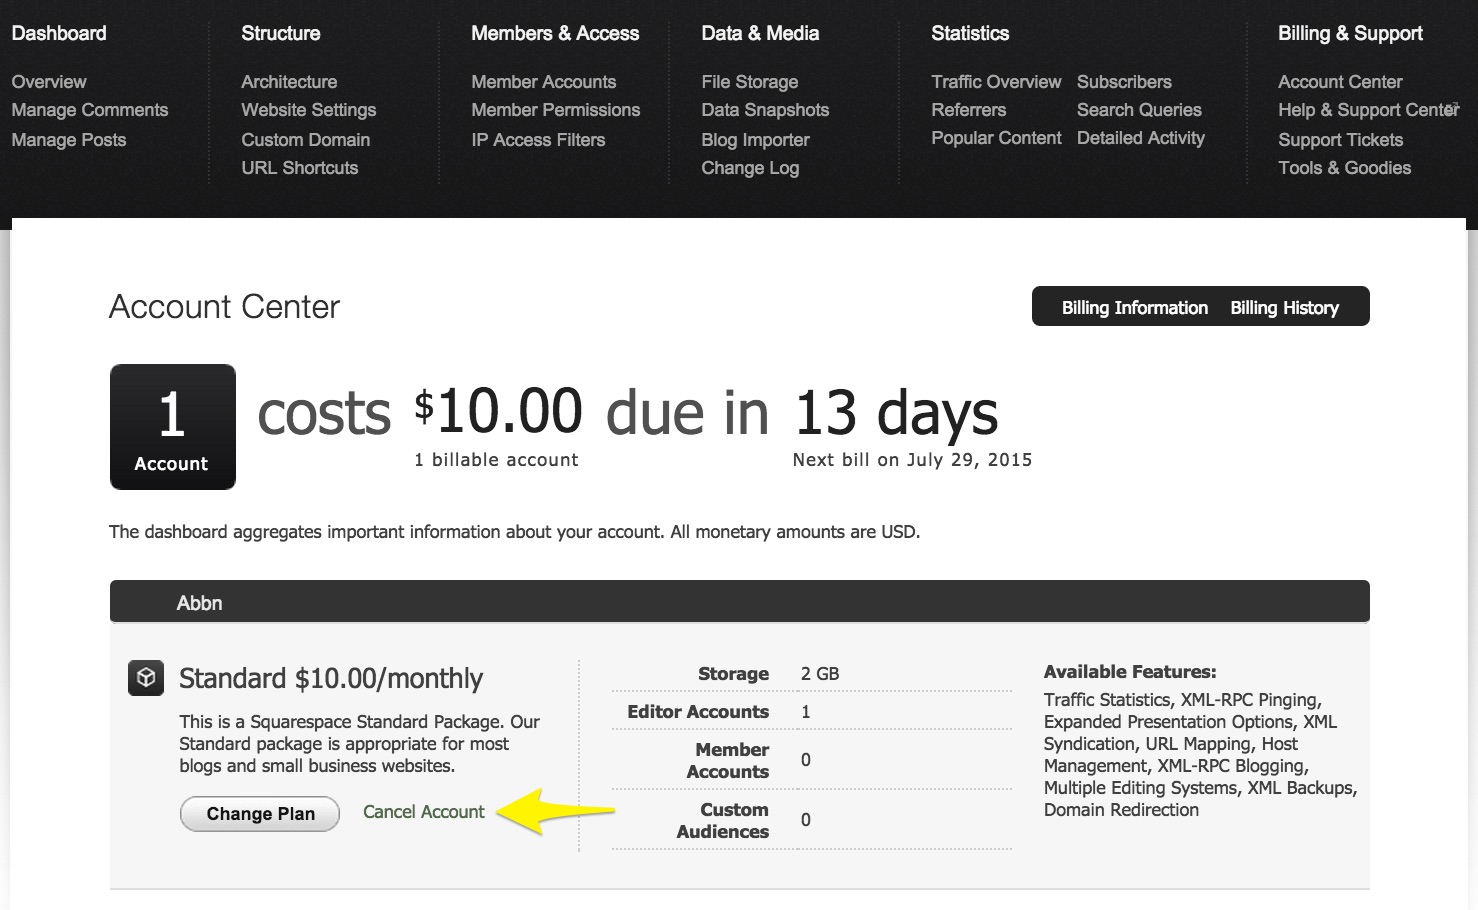Open Search Queries statistics
This screenshot has width=1478, height=910.
point(1139,110)
